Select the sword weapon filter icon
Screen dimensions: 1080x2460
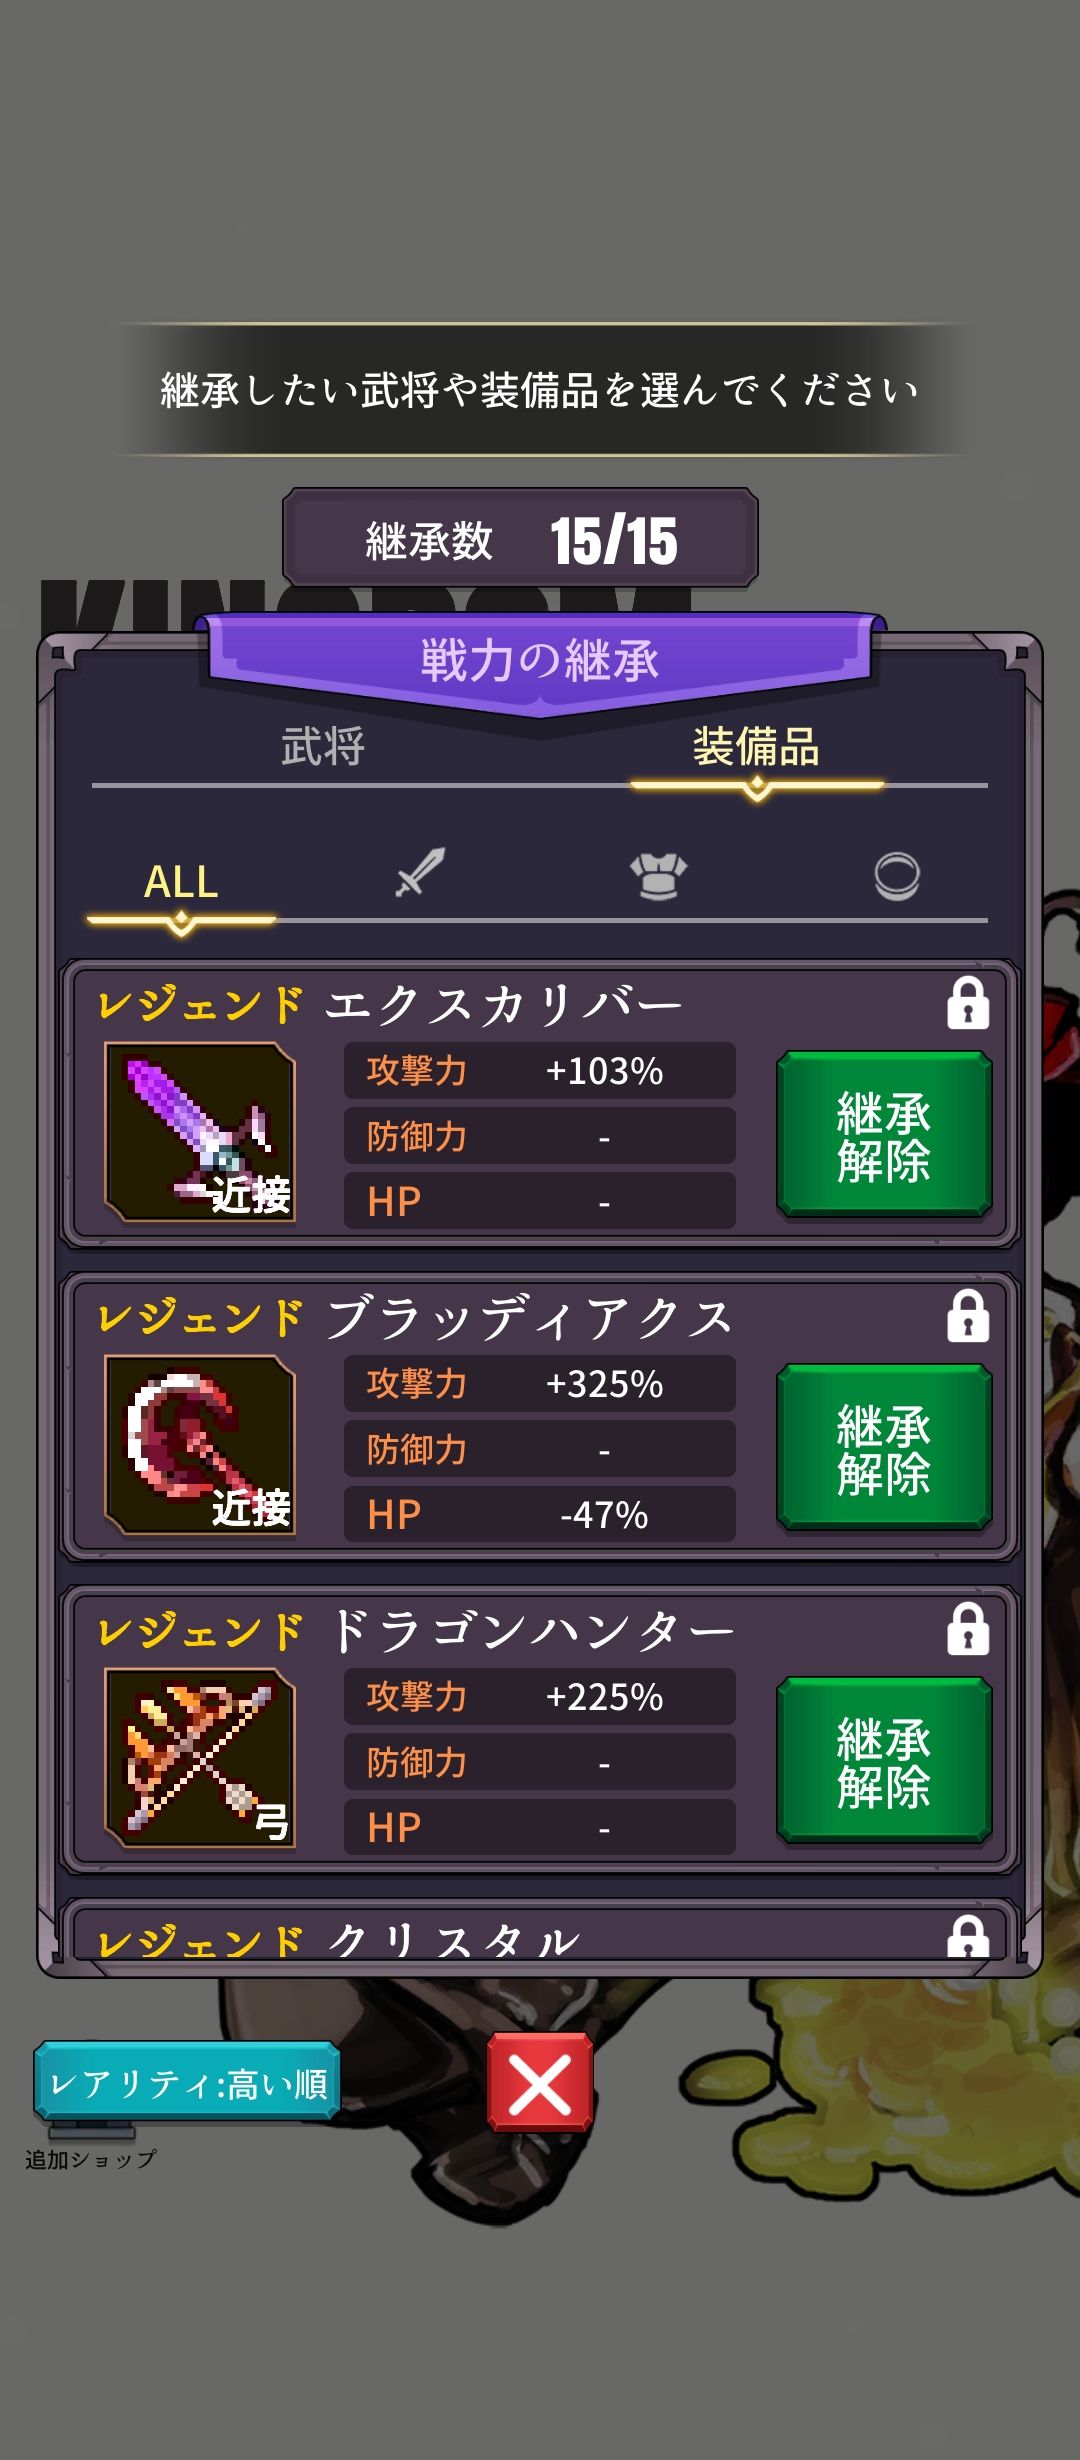coord(420,873)
